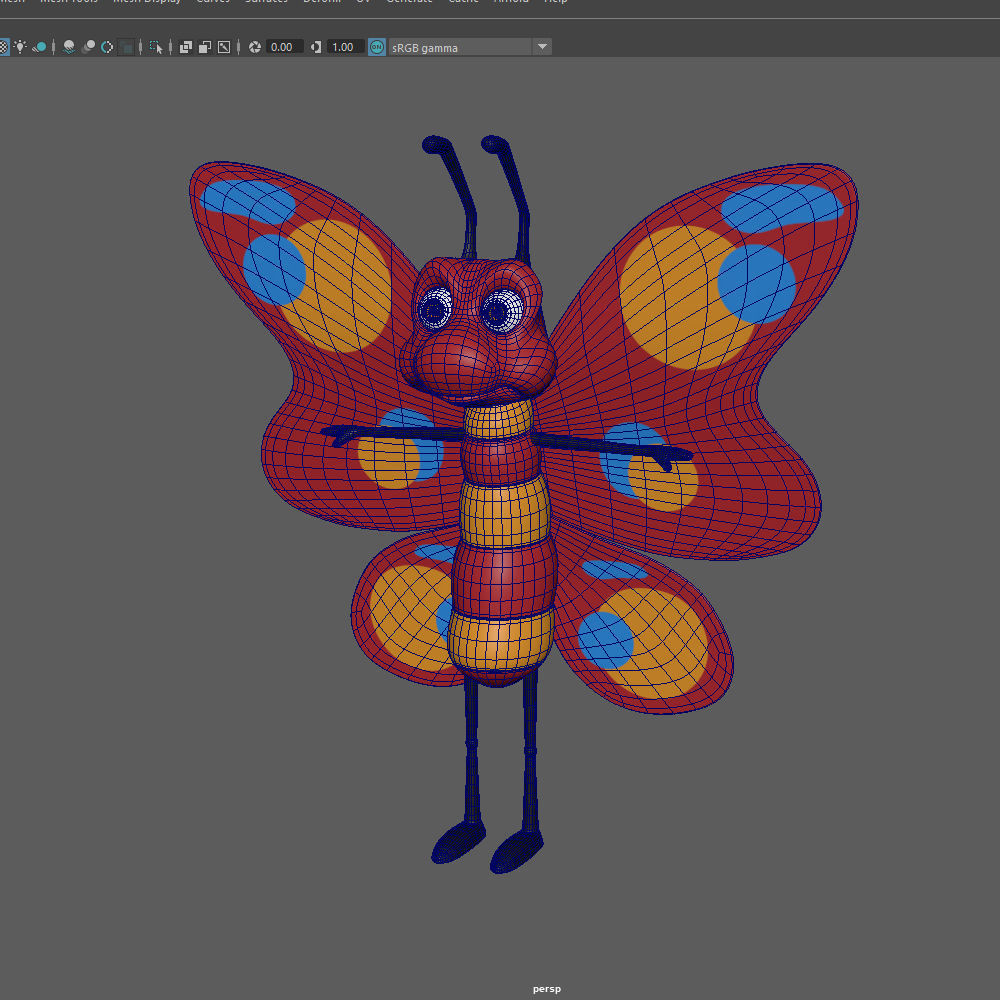The image size is (1000, 1000).
Task: Toggle Multisample Anti-aliasing icon
Action: click(107, 47)
